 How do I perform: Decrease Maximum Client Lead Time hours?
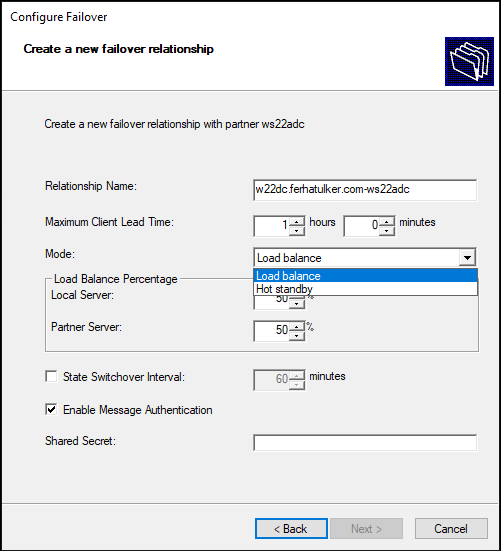(297, 231)
